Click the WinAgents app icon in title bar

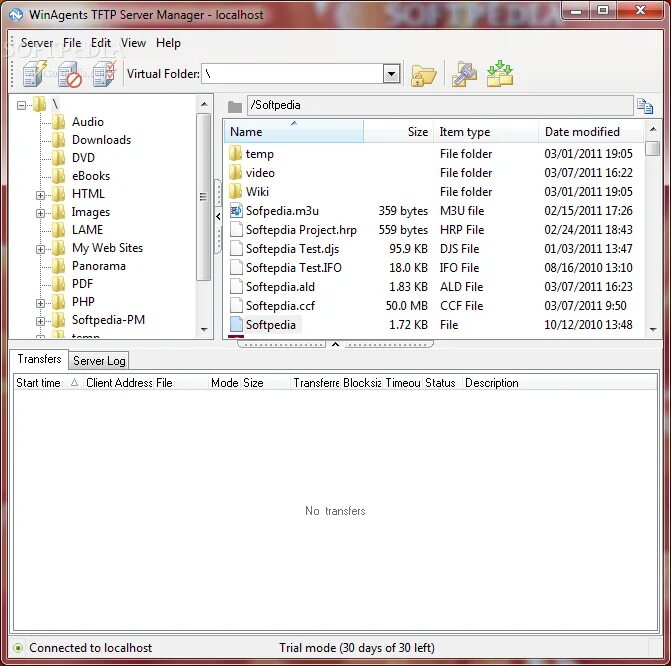(x=16, y=14)
